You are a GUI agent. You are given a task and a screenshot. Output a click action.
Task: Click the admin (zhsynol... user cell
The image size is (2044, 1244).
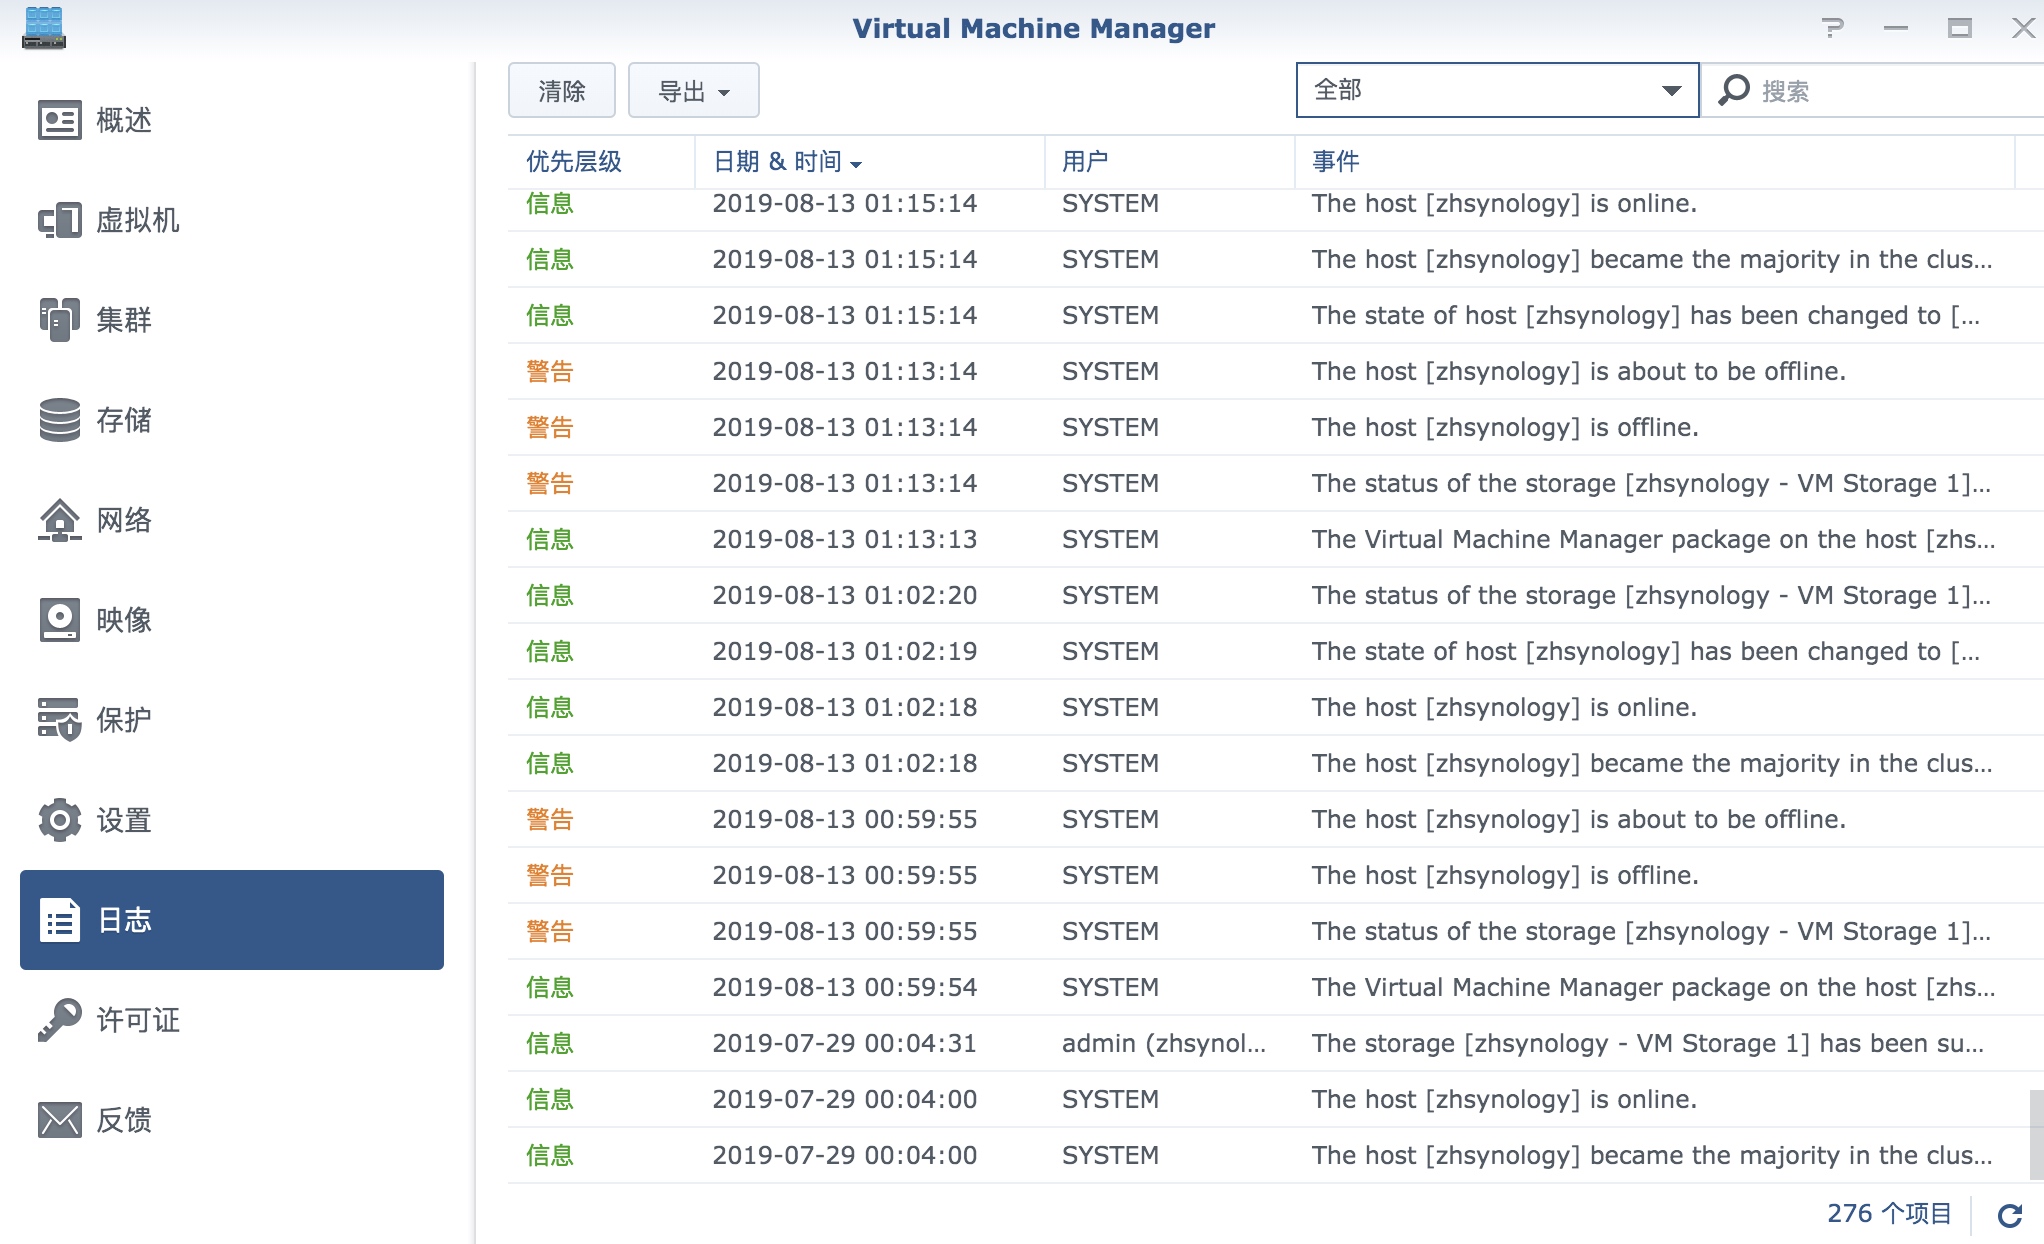pos(1164,1043)
